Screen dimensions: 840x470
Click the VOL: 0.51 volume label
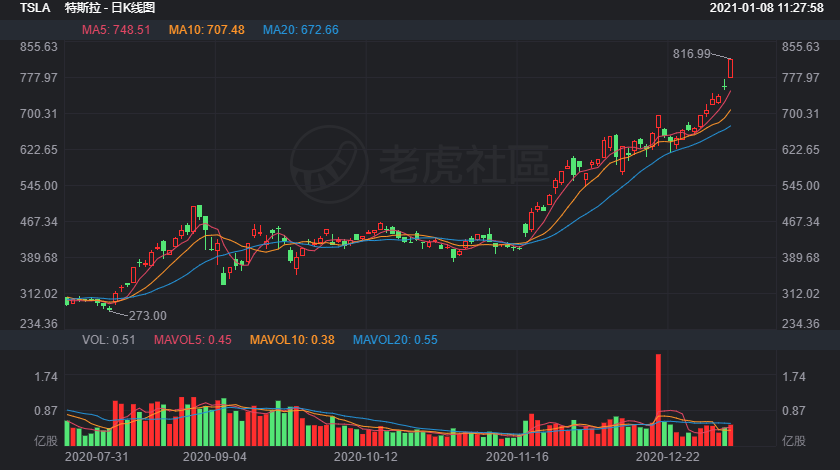109,340
